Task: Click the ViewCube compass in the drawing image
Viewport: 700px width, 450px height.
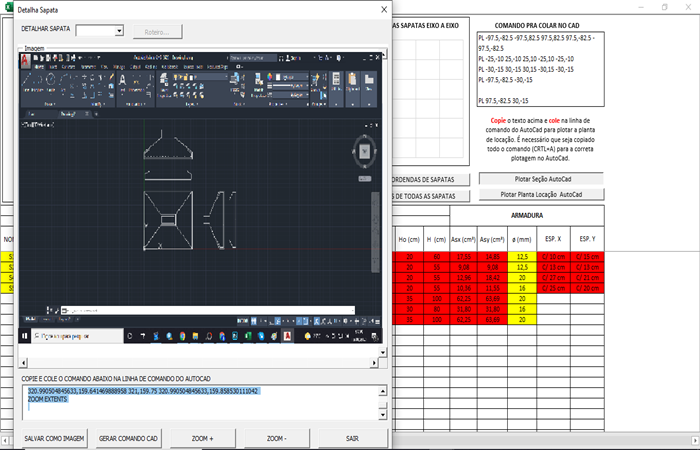Action: 364,152
